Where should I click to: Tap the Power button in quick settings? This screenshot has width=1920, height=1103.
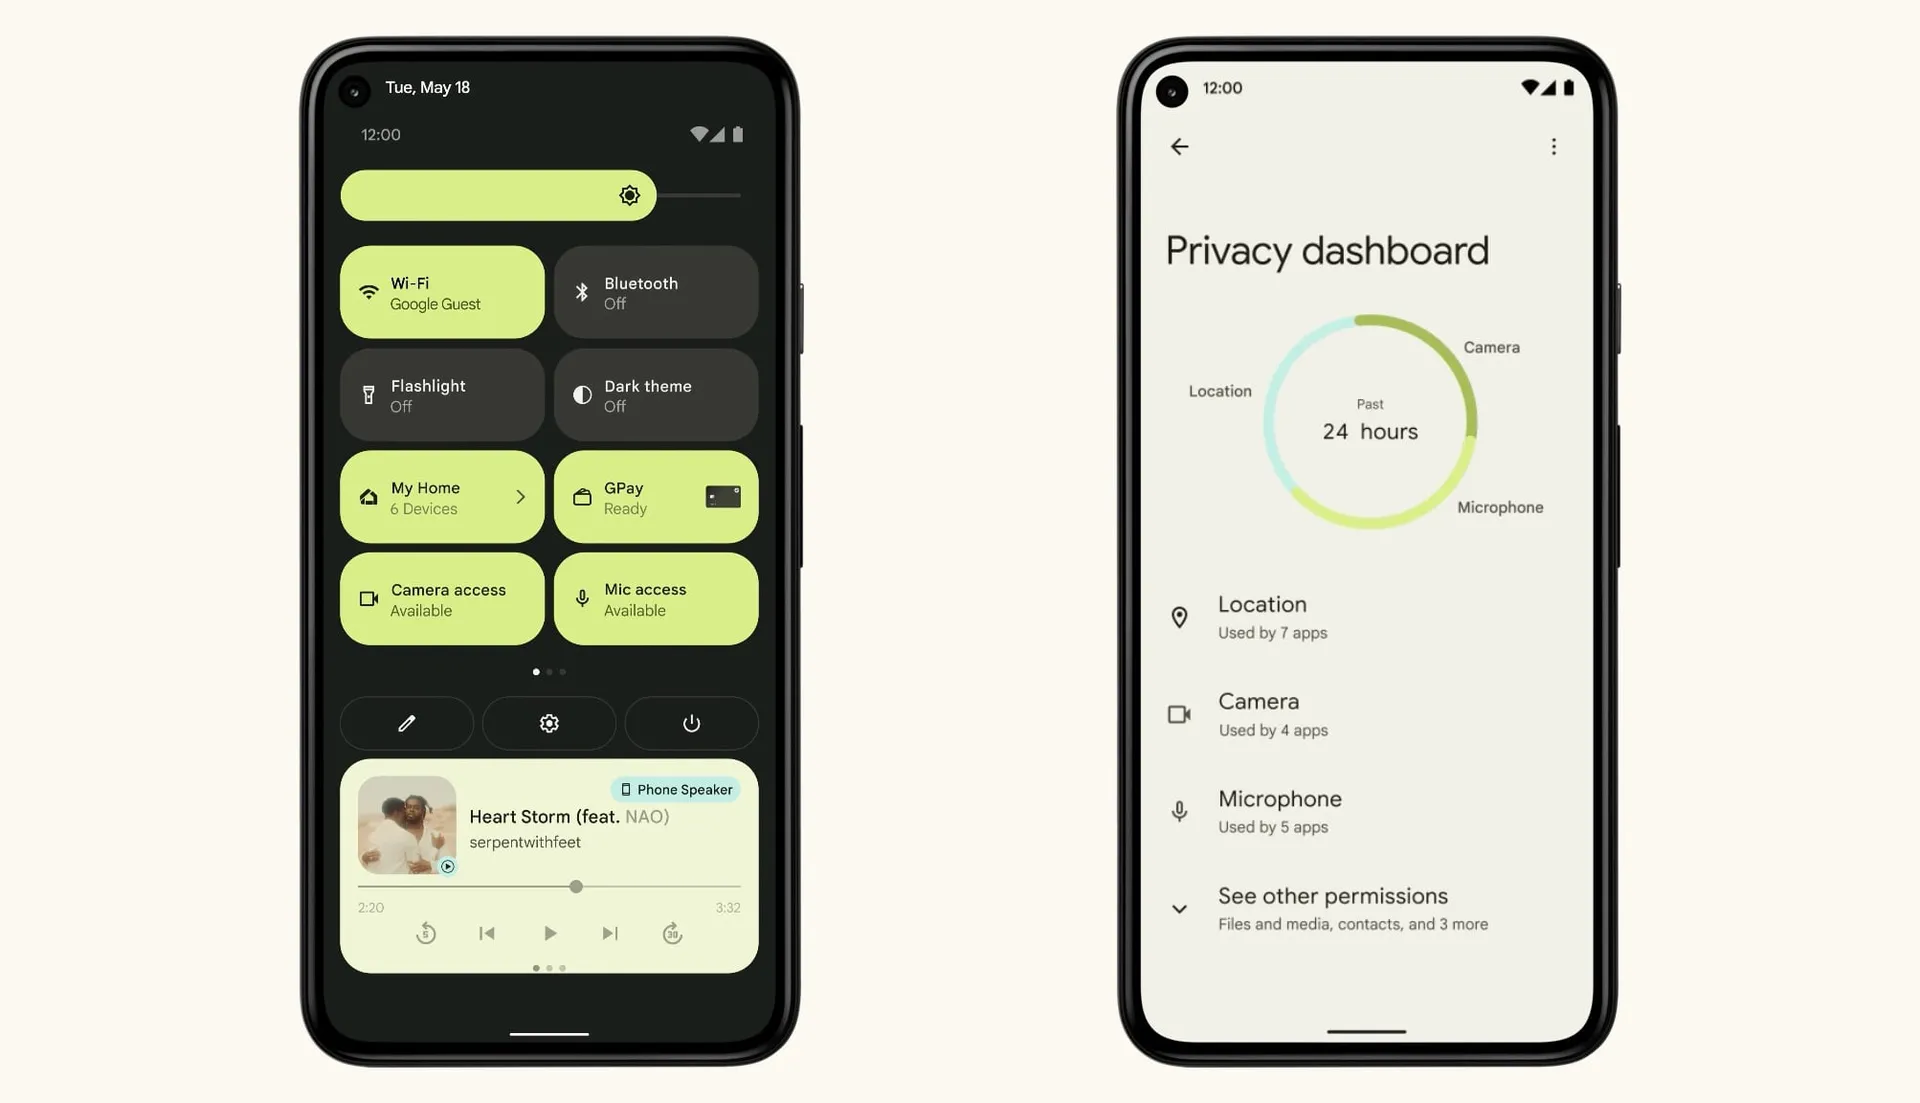coord(691,723)
